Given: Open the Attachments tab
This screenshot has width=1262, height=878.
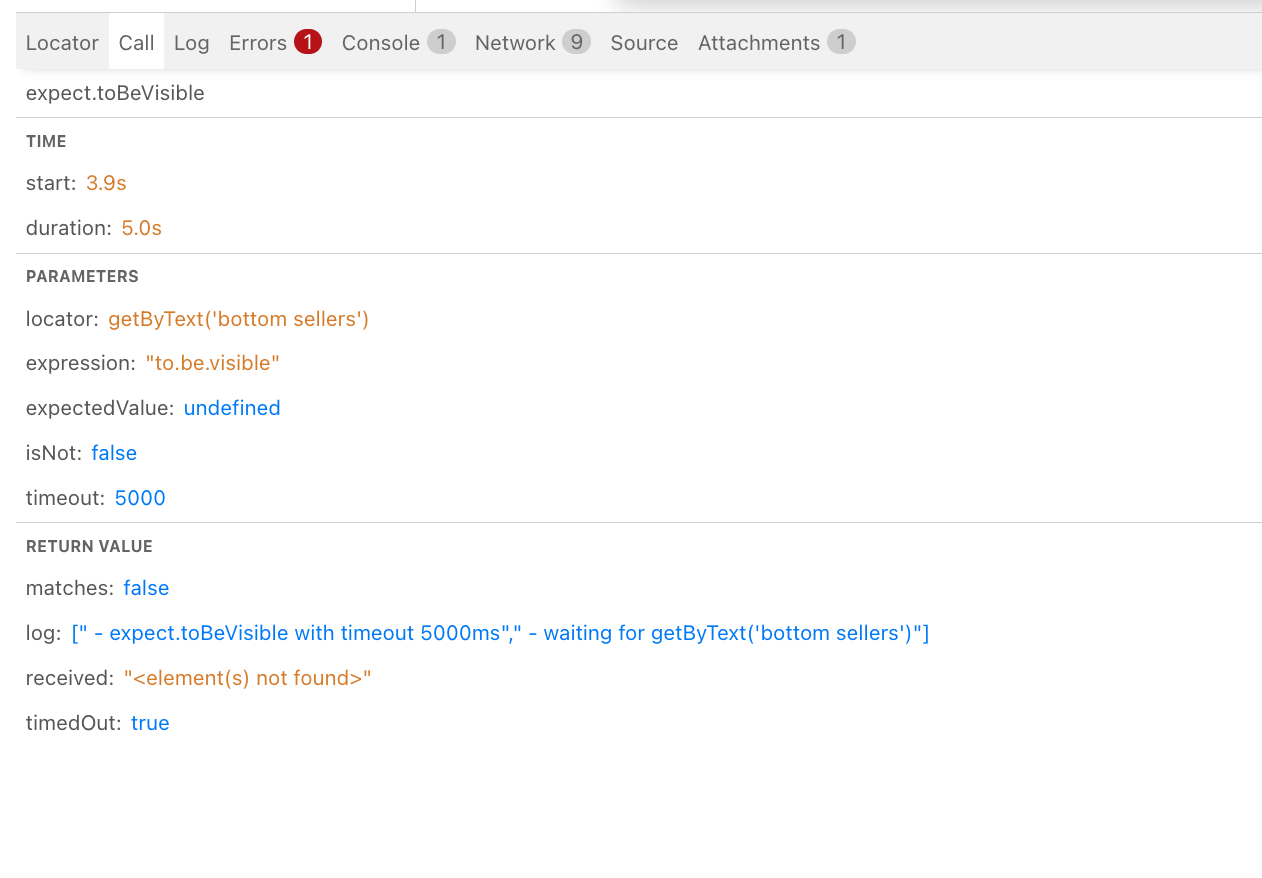Looking at the screenshot, I should coord(759,43).
